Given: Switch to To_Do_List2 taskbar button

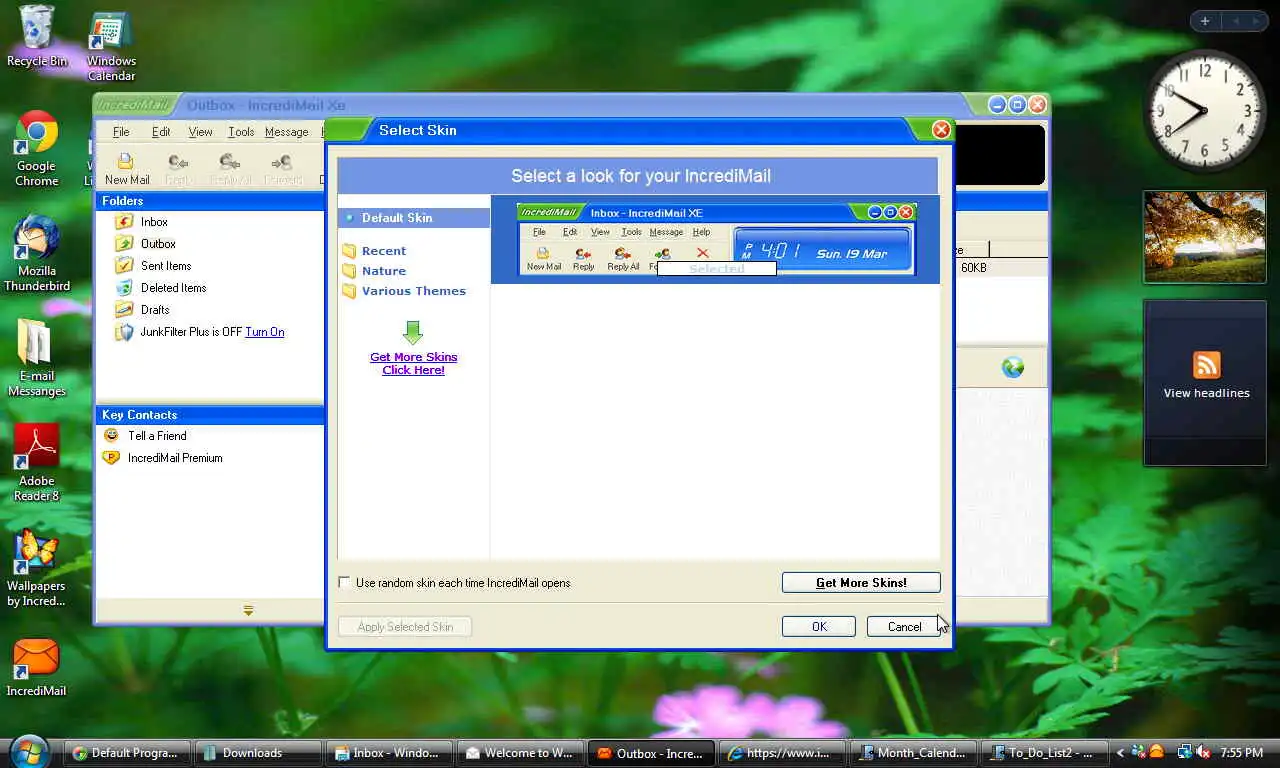Looking at the screenshot, I should 1043,753.
